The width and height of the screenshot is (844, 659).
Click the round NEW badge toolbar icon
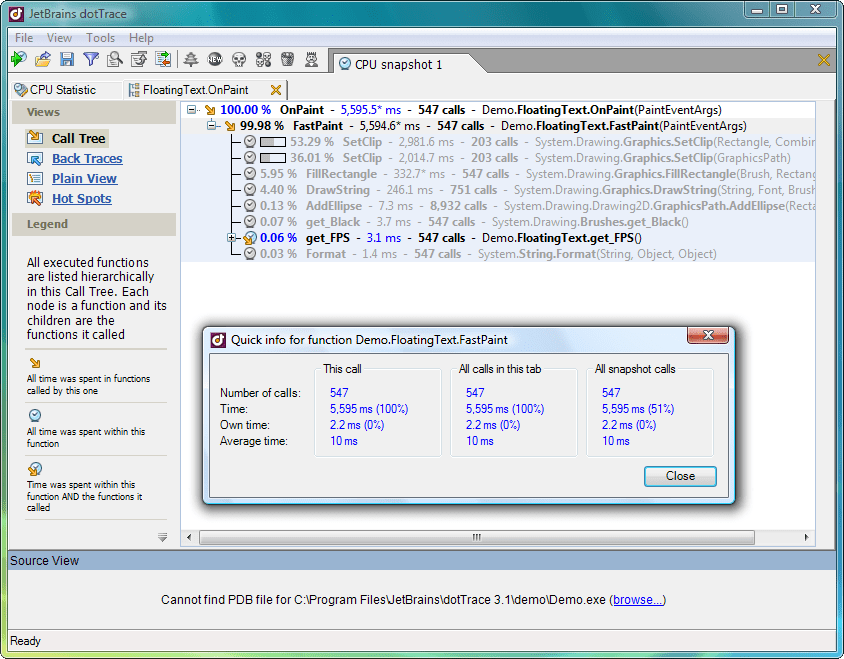click(x=215, y=60)
